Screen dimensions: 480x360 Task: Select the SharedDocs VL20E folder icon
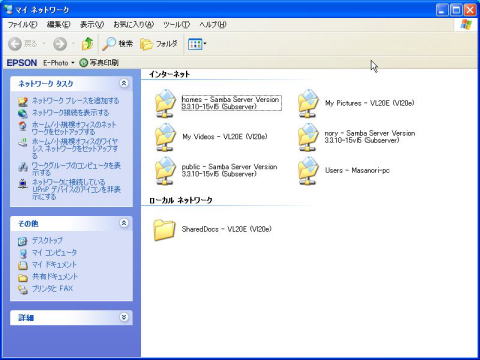click(164, 230)
